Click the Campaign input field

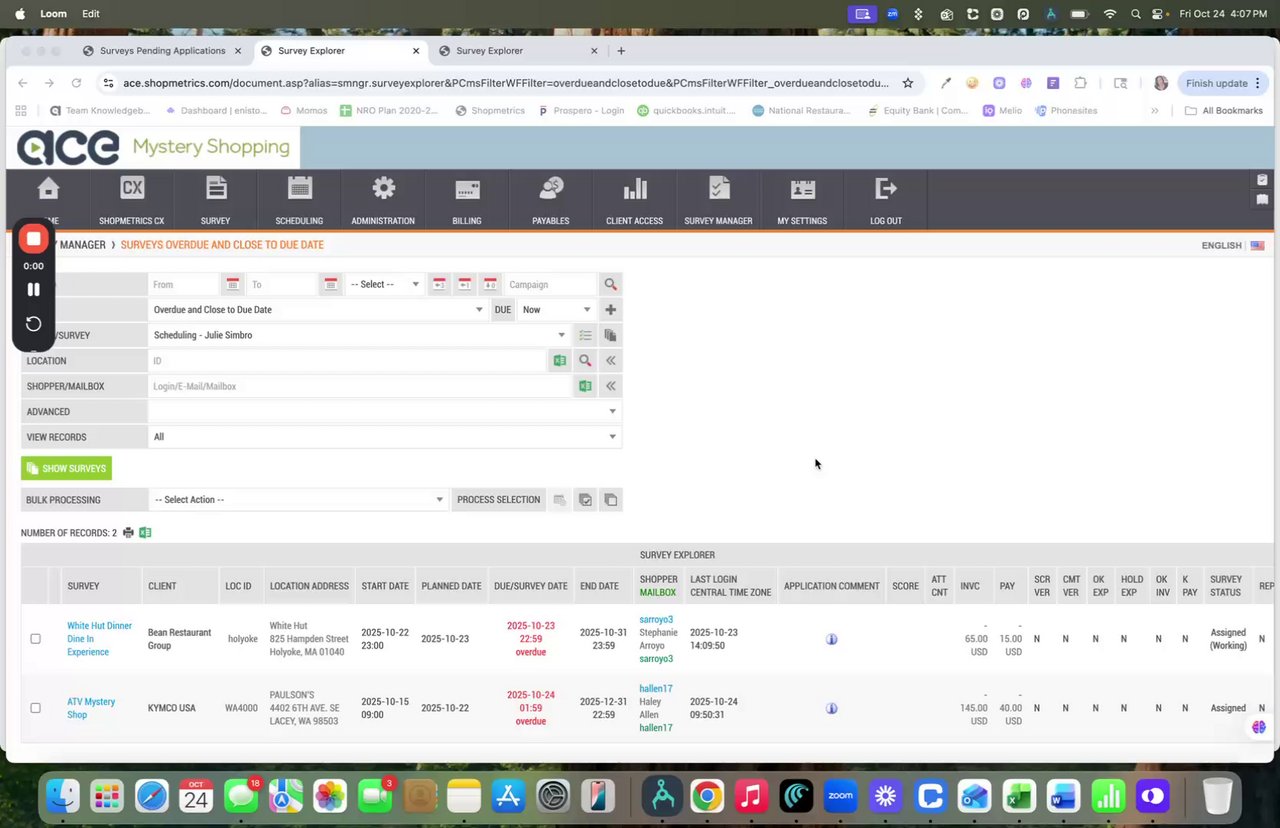pyautogui.click(x=550, y=285)
